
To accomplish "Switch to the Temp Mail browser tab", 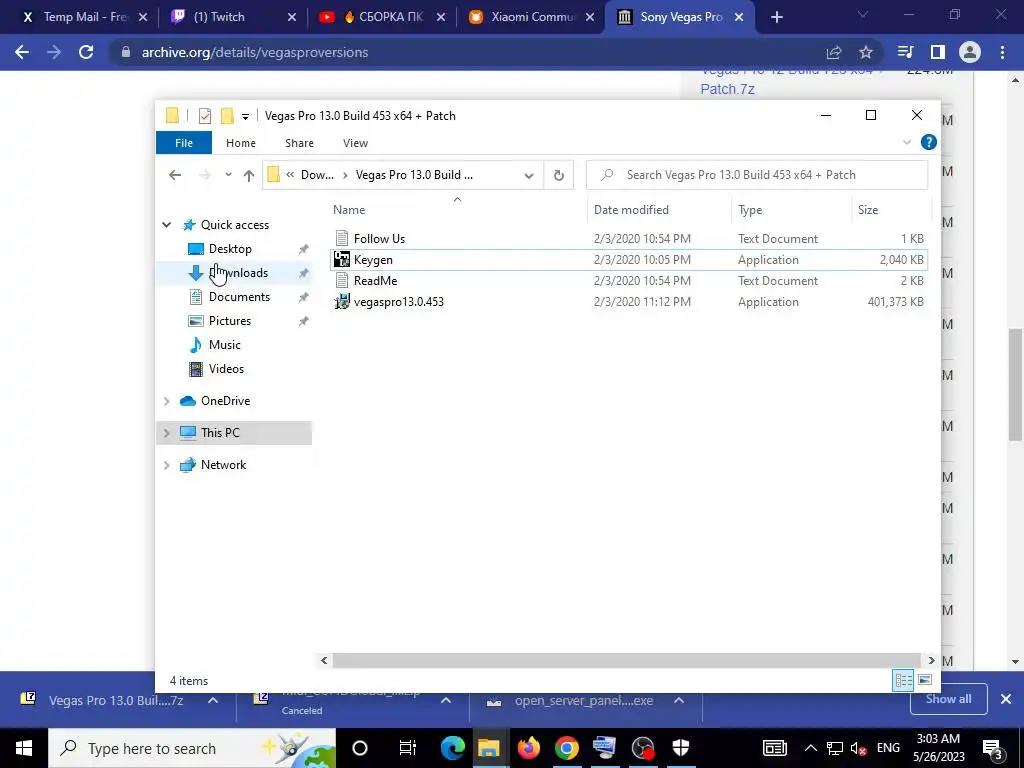I will [85, 17].
